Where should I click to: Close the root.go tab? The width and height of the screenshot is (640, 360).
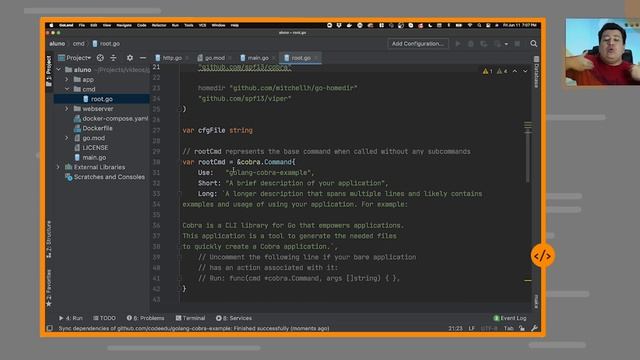click(x=316, y=58)
